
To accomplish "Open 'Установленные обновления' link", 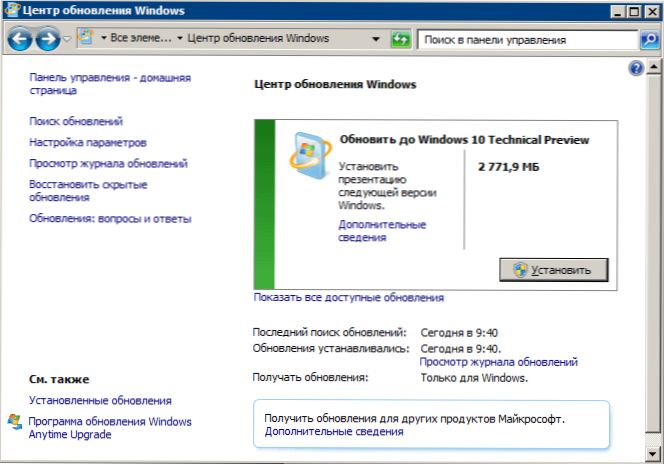I will pyautogui.click(x=100, y=400).
